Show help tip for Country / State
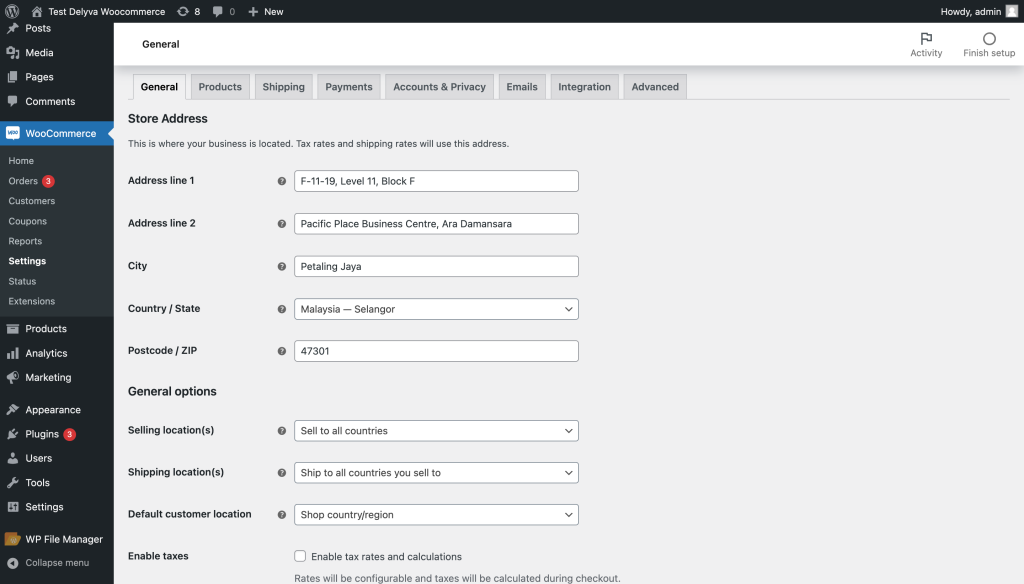The image size is (1024, 584). coord(281,309)
